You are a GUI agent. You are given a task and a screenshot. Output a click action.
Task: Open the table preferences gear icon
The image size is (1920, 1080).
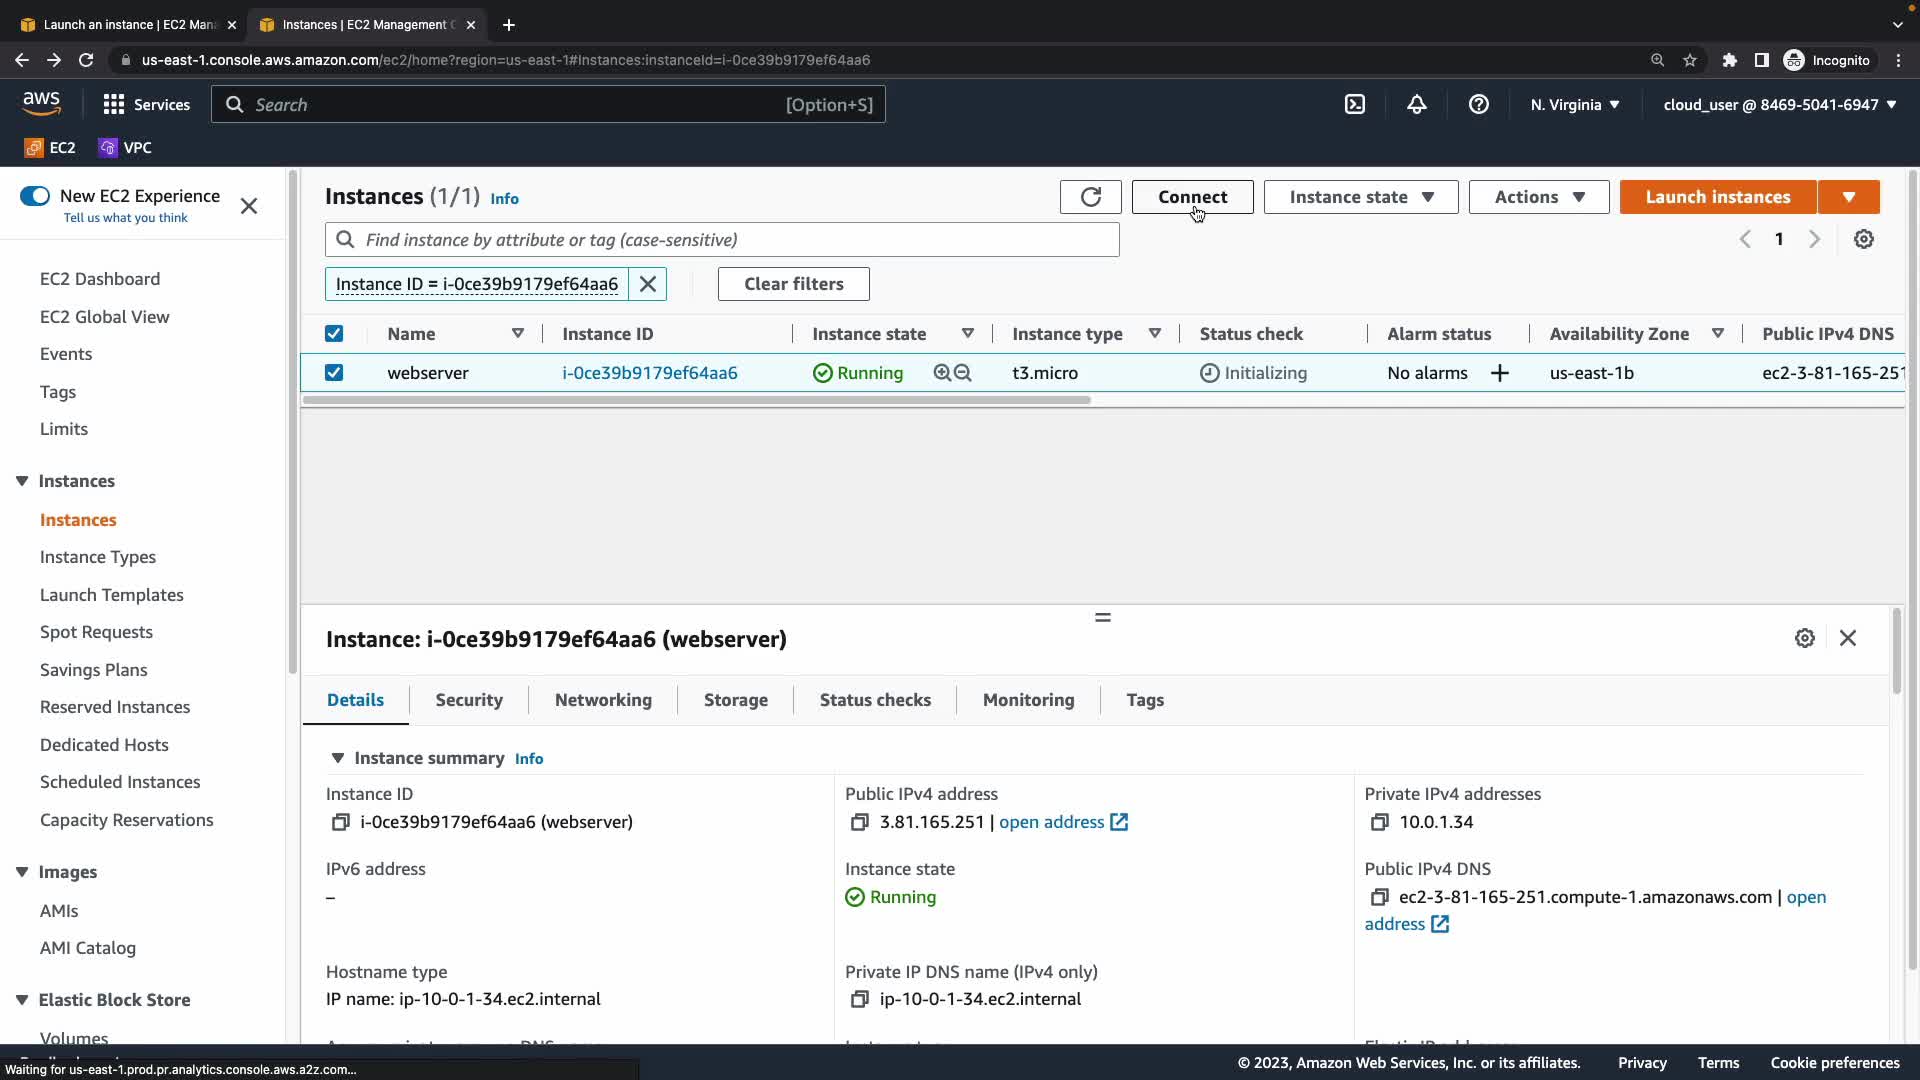(x=1864, y=240)
